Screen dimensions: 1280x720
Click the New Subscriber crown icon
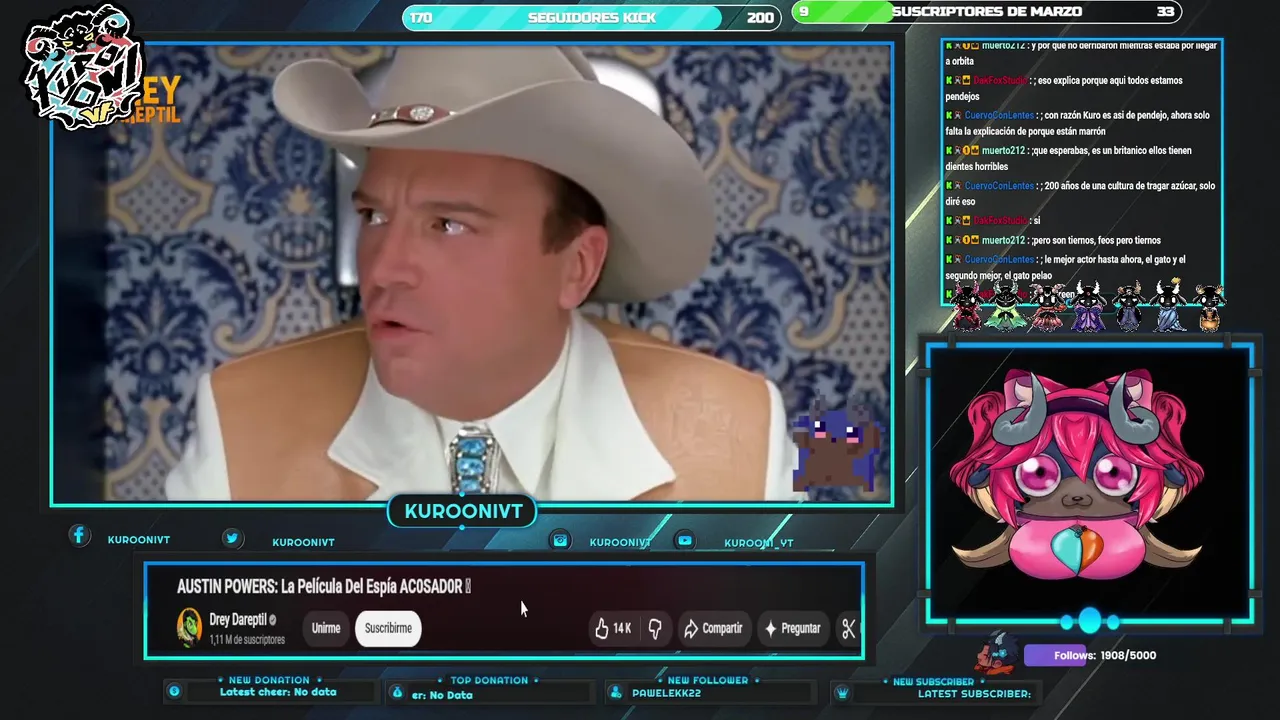coord(842,693)
